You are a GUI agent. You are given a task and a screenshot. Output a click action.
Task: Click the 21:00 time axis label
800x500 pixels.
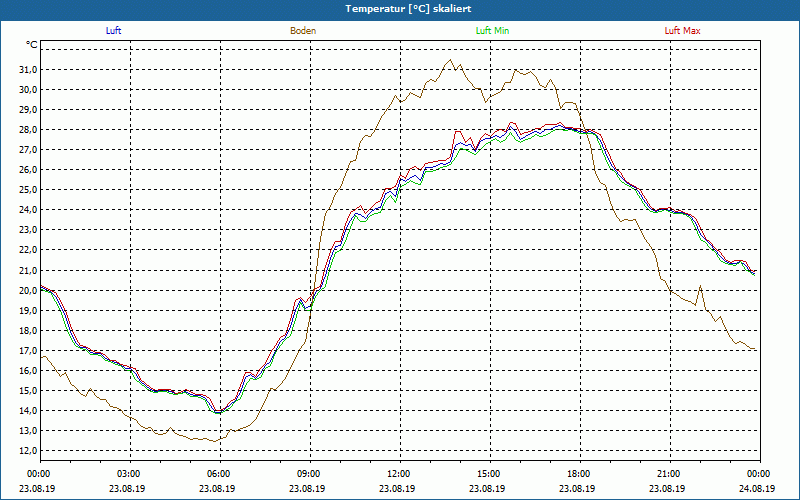[667, 474]
